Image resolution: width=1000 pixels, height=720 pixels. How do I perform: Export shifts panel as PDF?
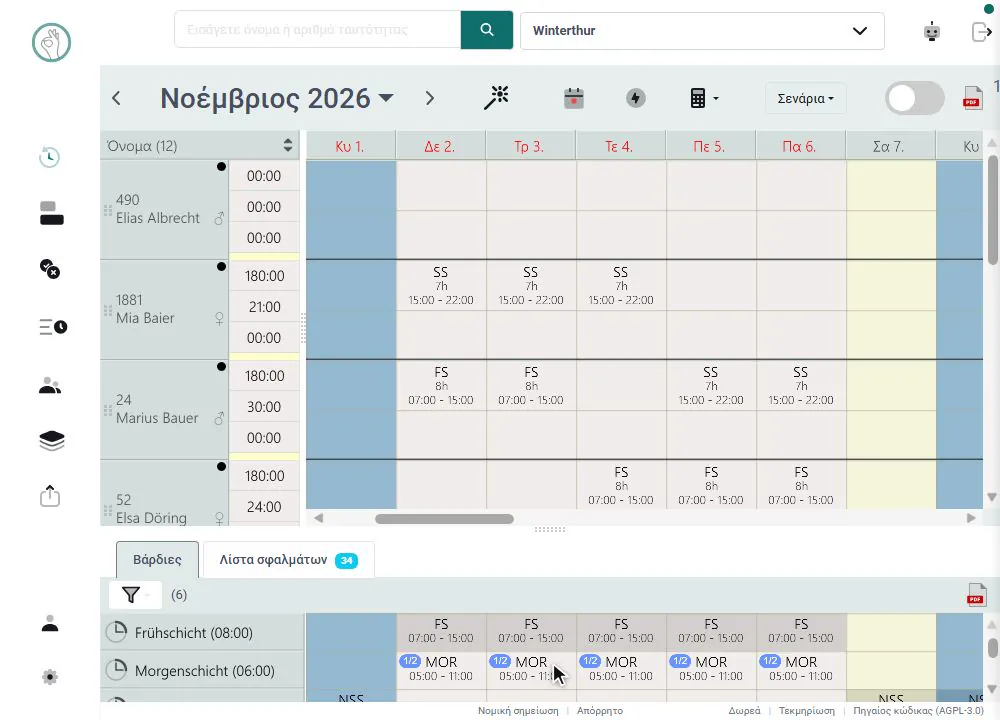pyautogui.click(x=976, y=595)
